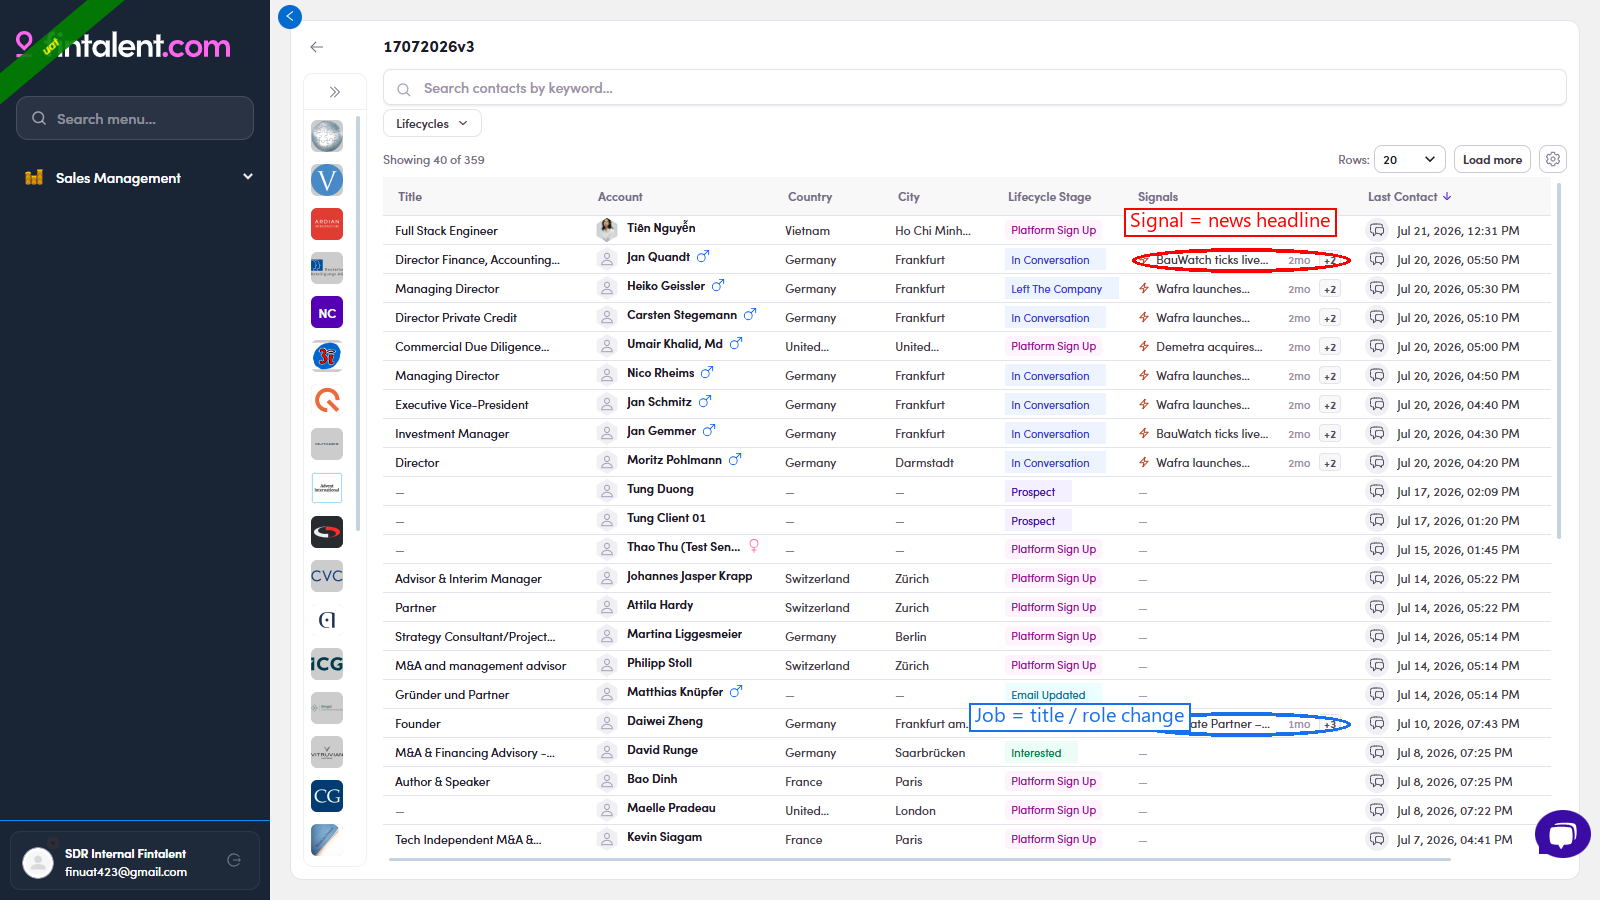Open the Rows count dropdown showing 20
The width and height of the screenshot is (1600, 900).
[1410, 159]
